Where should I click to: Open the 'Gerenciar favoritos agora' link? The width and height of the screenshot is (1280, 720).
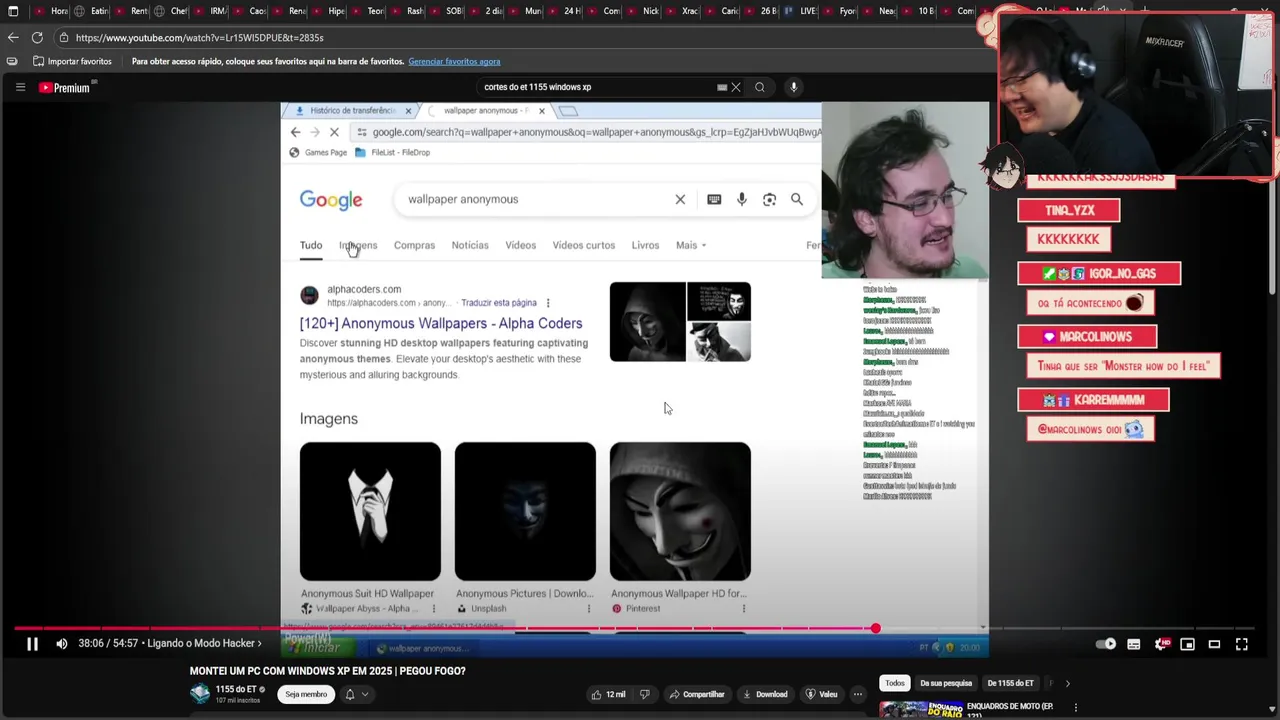click(454, 61)
